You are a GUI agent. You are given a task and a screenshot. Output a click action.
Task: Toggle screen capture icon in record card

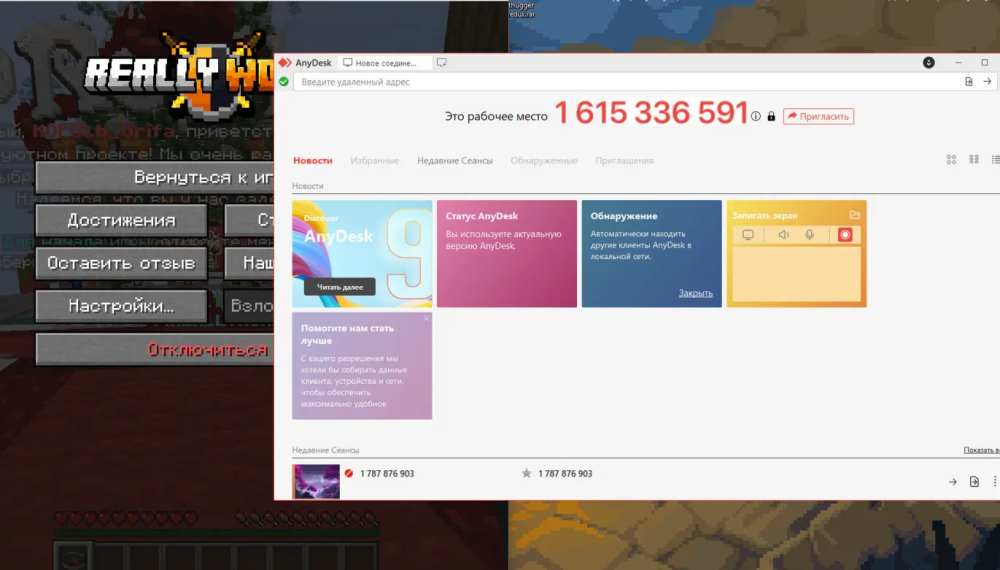tap(748, 235)
